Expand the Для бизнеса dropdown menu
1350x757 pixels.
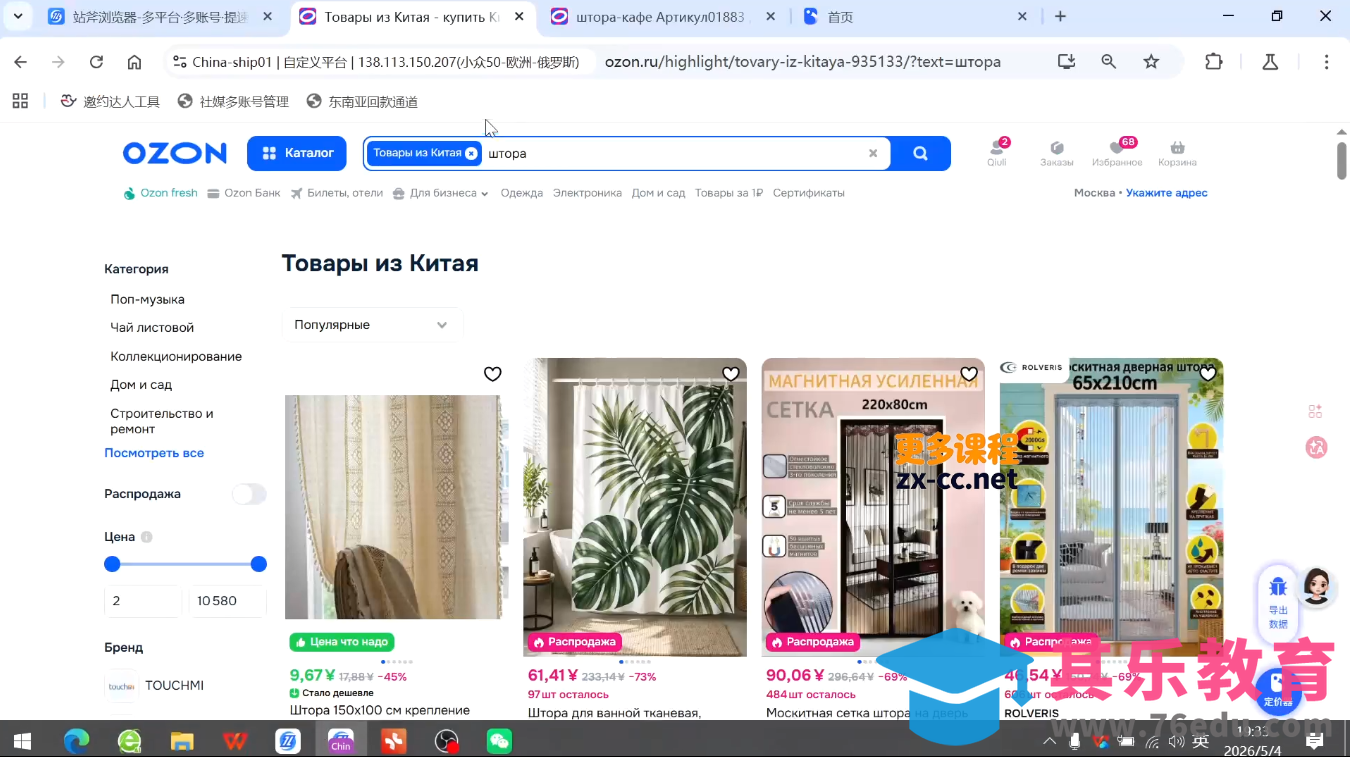[440, 193]
